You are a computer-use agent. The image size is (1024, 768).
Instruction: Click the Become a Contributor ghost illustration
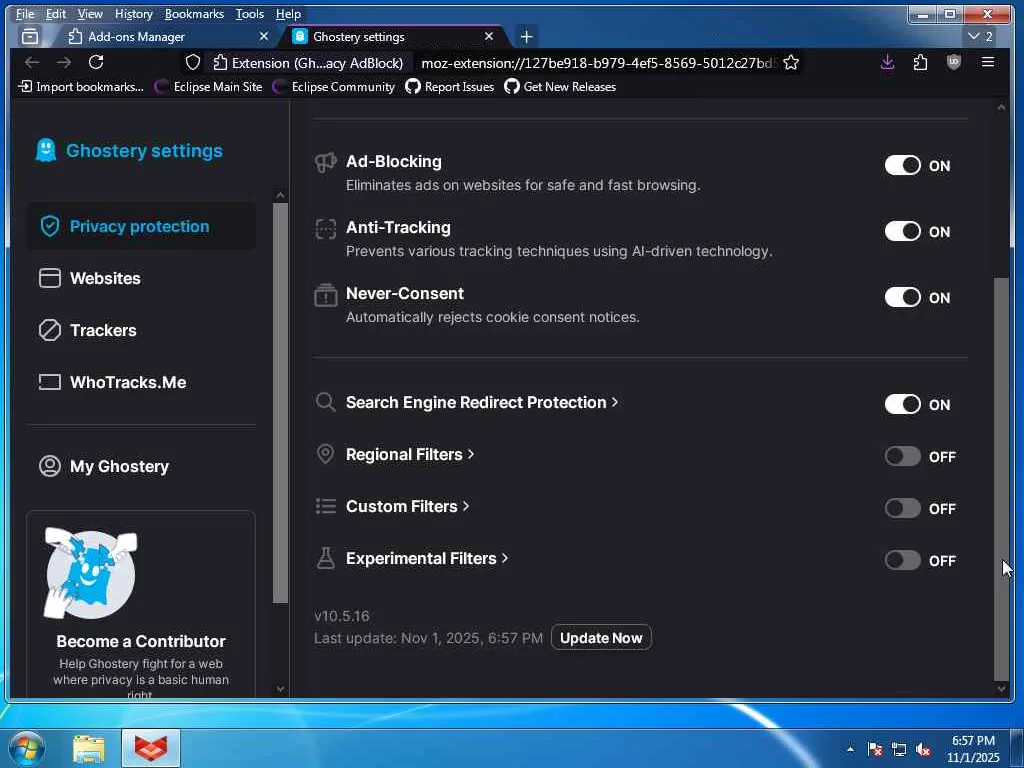pos(90,573)
